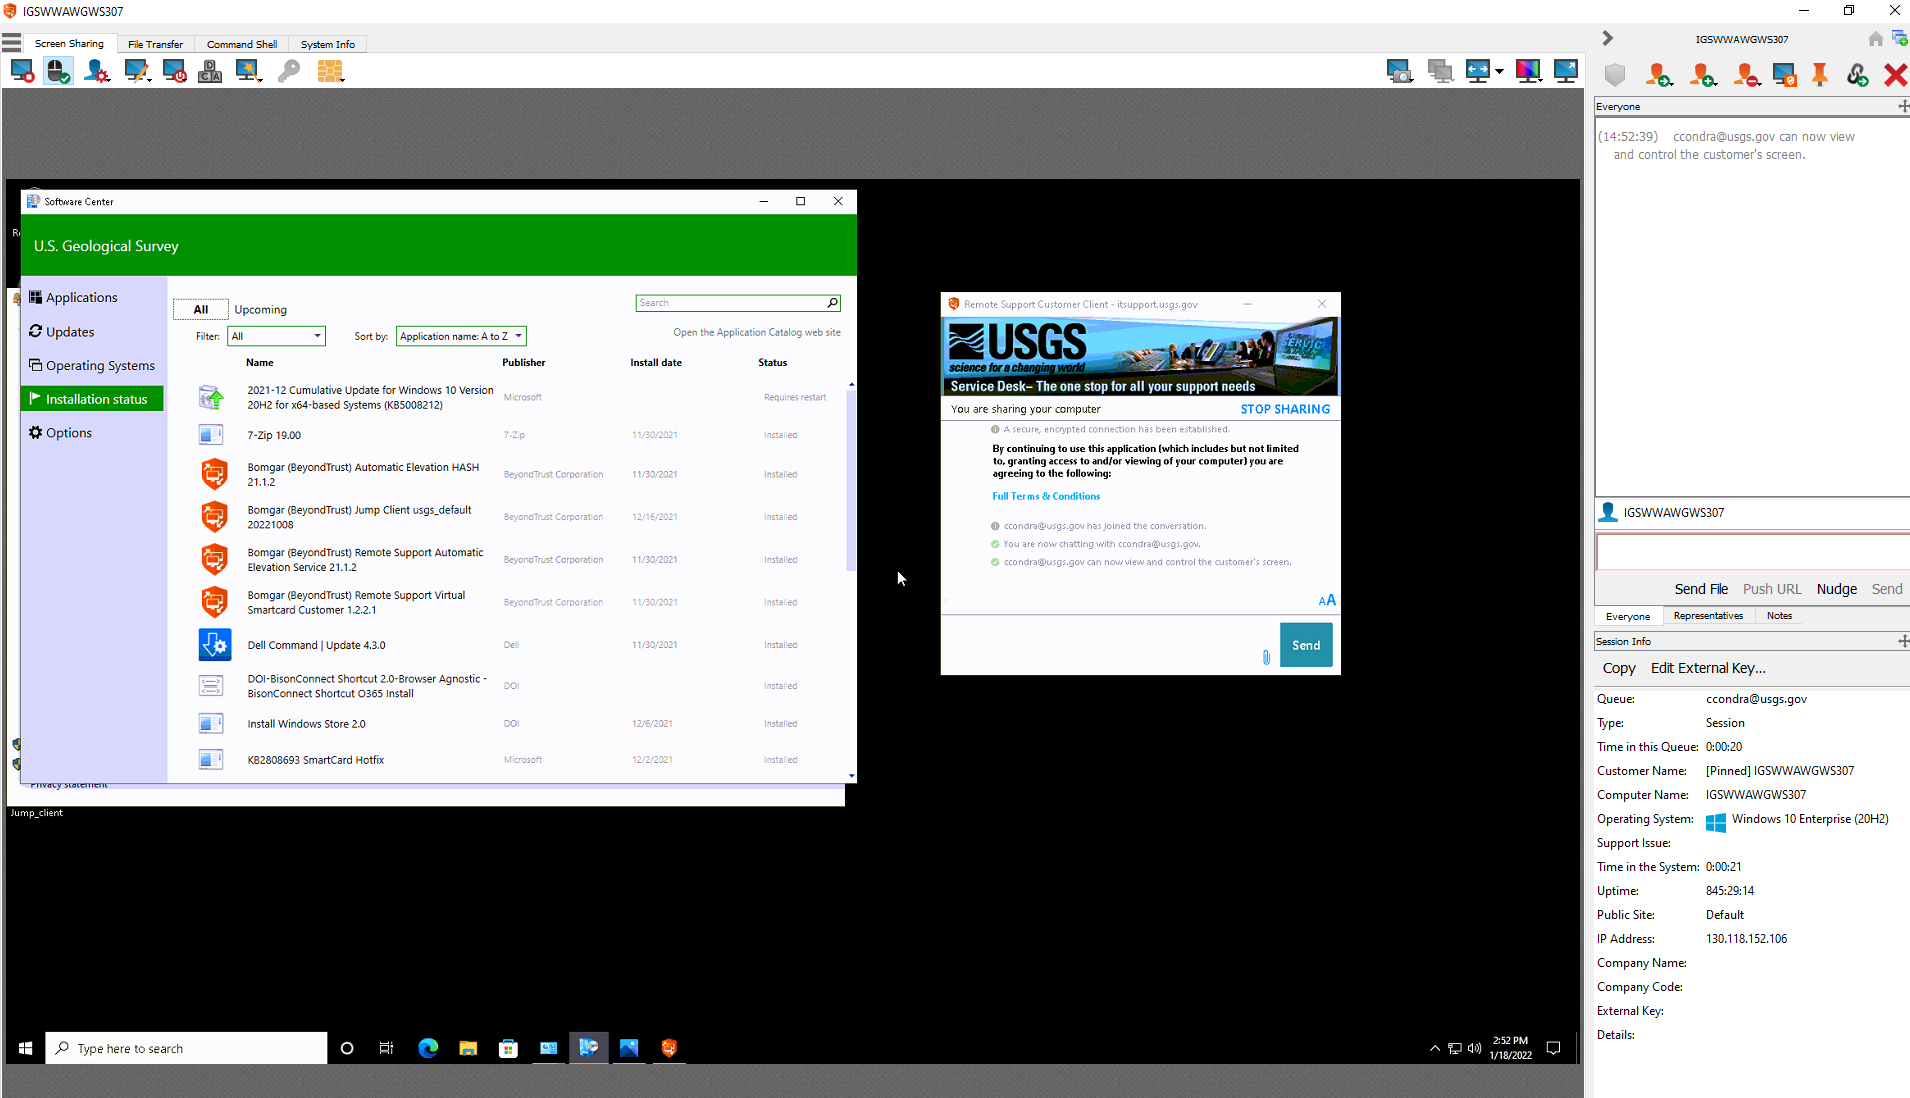Open the Filter dropdown set to All
Viewport: 1910px width, 1098px height.
(x=276, y=336)
